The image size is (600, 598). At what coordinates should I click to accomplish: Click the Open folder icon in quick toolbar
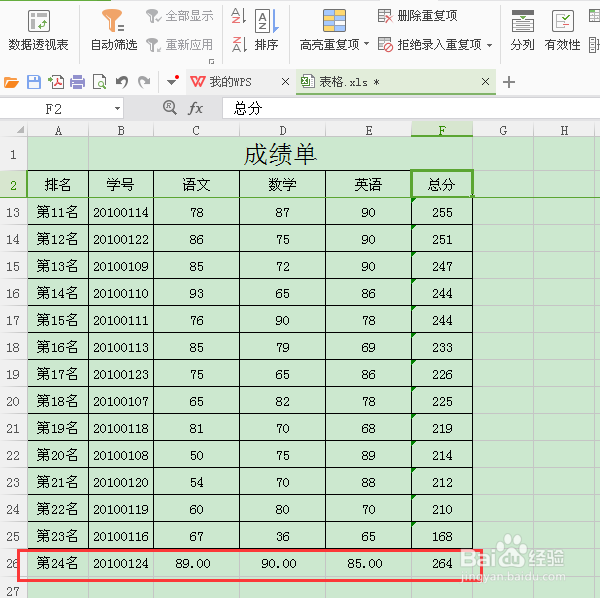coord(11,82)
